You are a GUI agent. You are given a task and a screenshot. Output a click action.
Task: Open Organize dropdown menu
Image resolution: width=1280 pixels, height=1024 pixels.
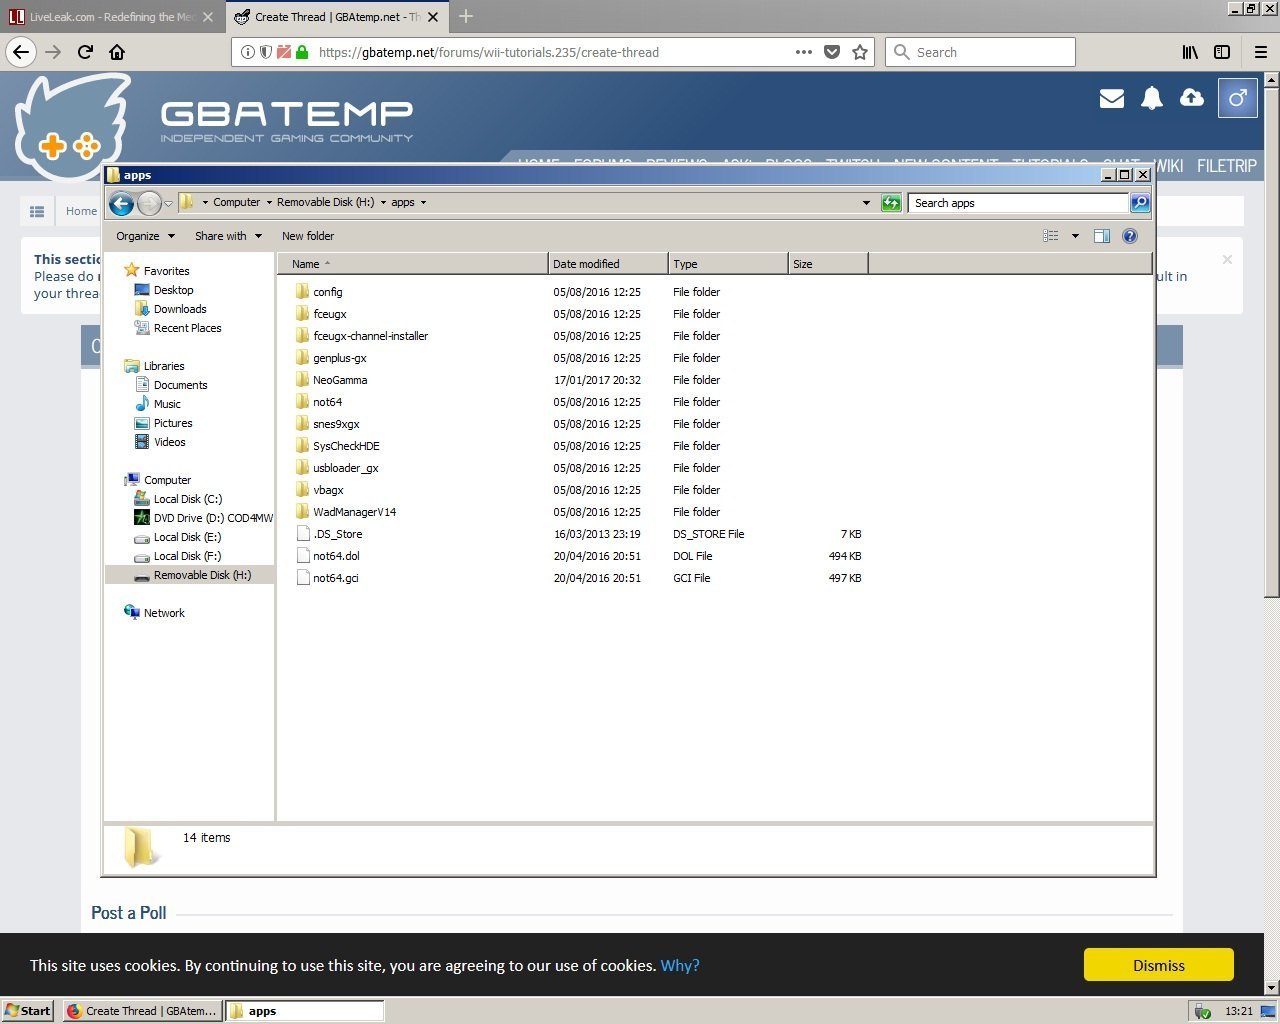click(x=146, y=236)
